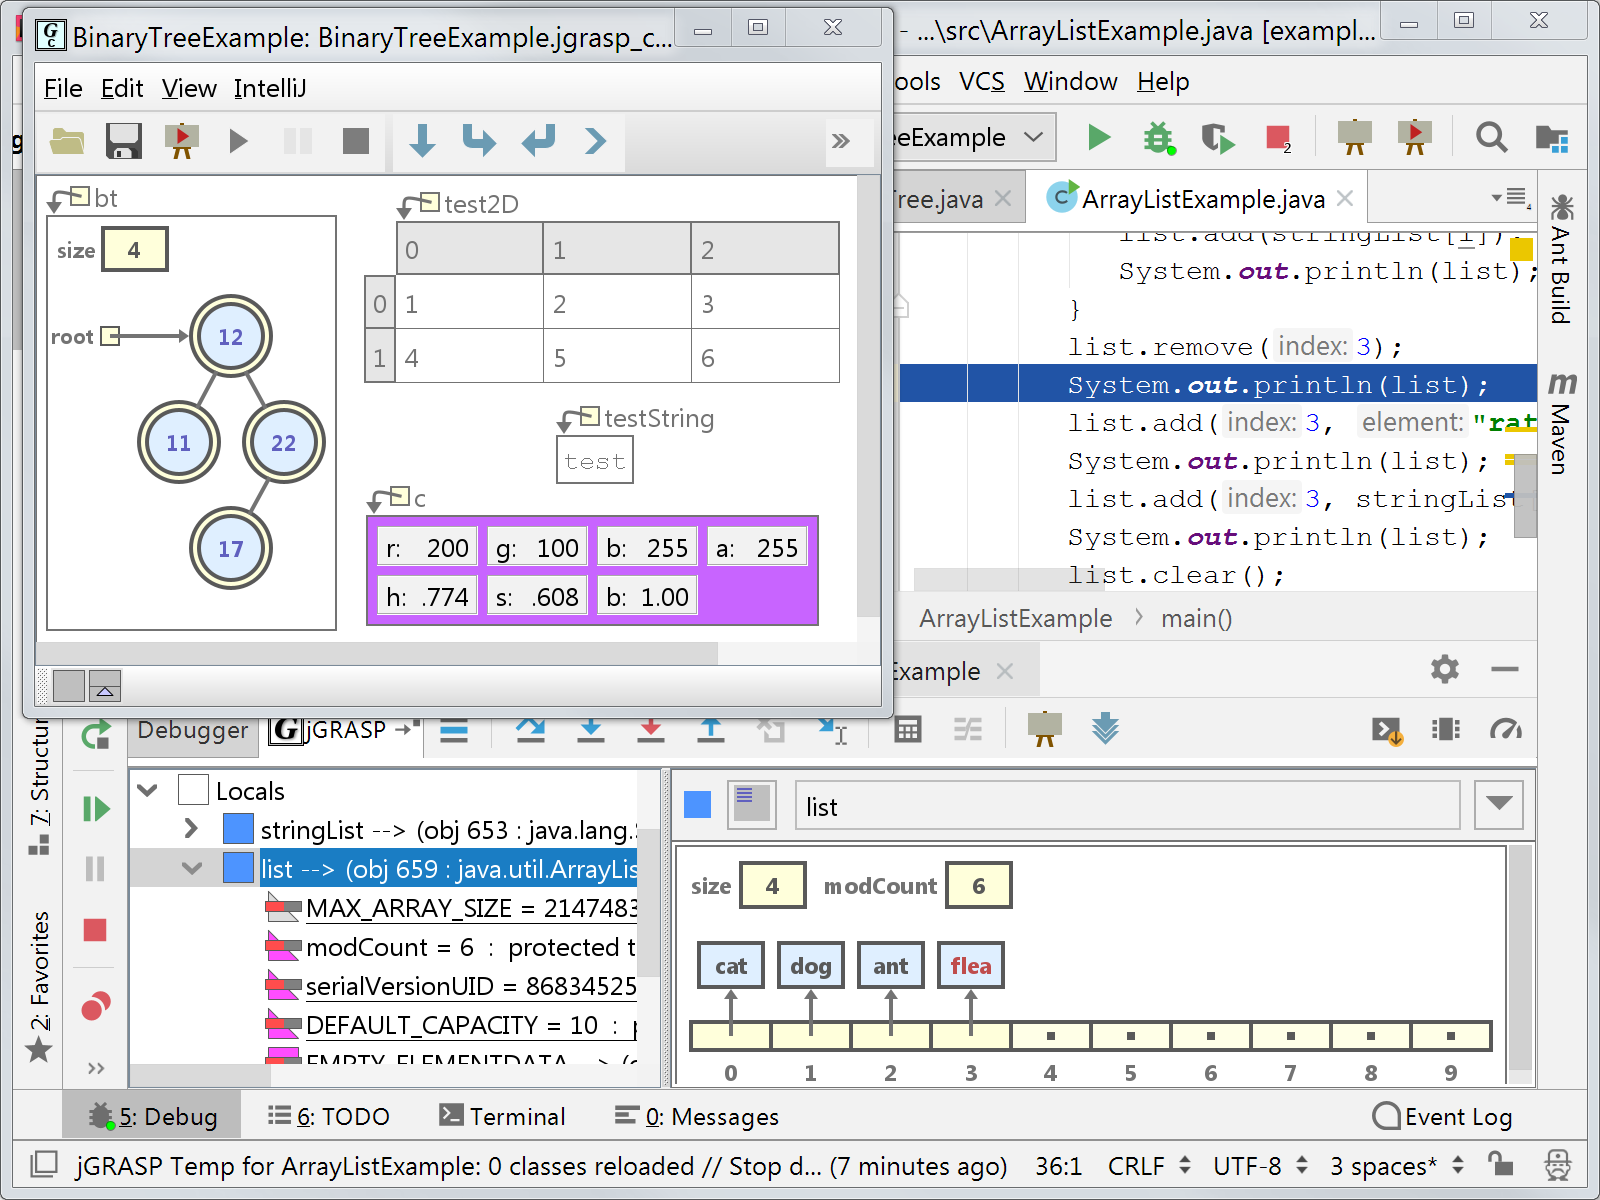Show the hidden editor tabs list

[x=1510, y=197]
